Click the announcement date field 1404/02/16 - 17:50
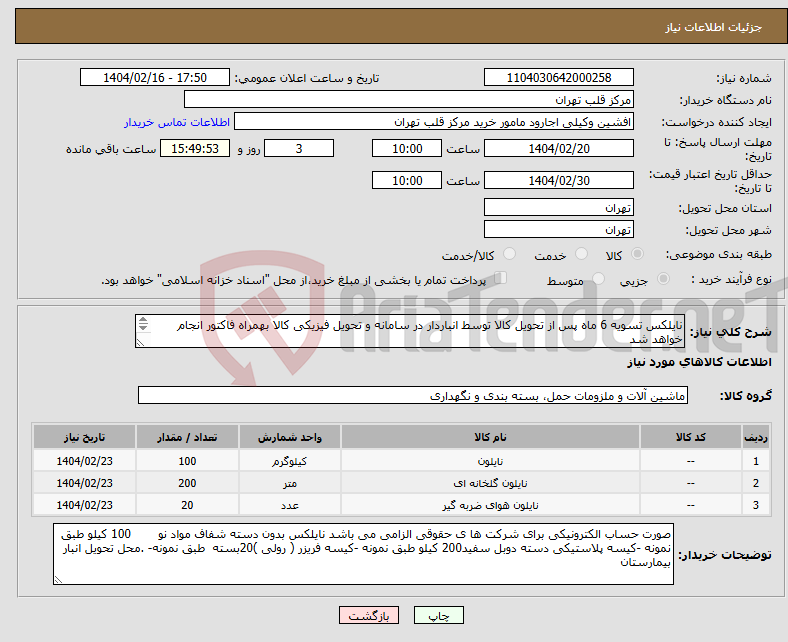Viewport: 788px width, 642px height. click(x=155, y=77)
